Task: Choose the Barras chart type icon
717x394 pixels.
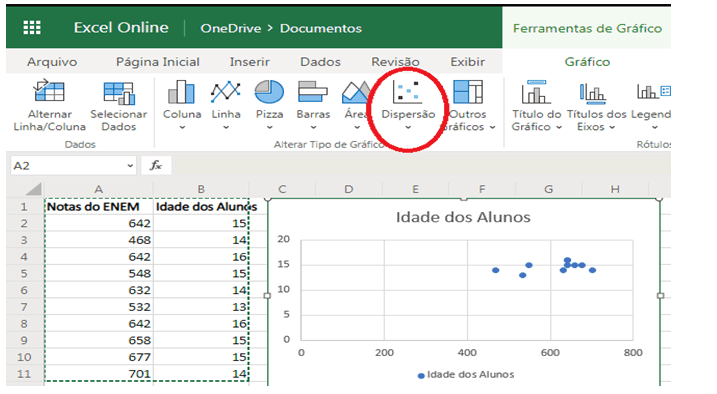Action: click(x=313, y=92)
